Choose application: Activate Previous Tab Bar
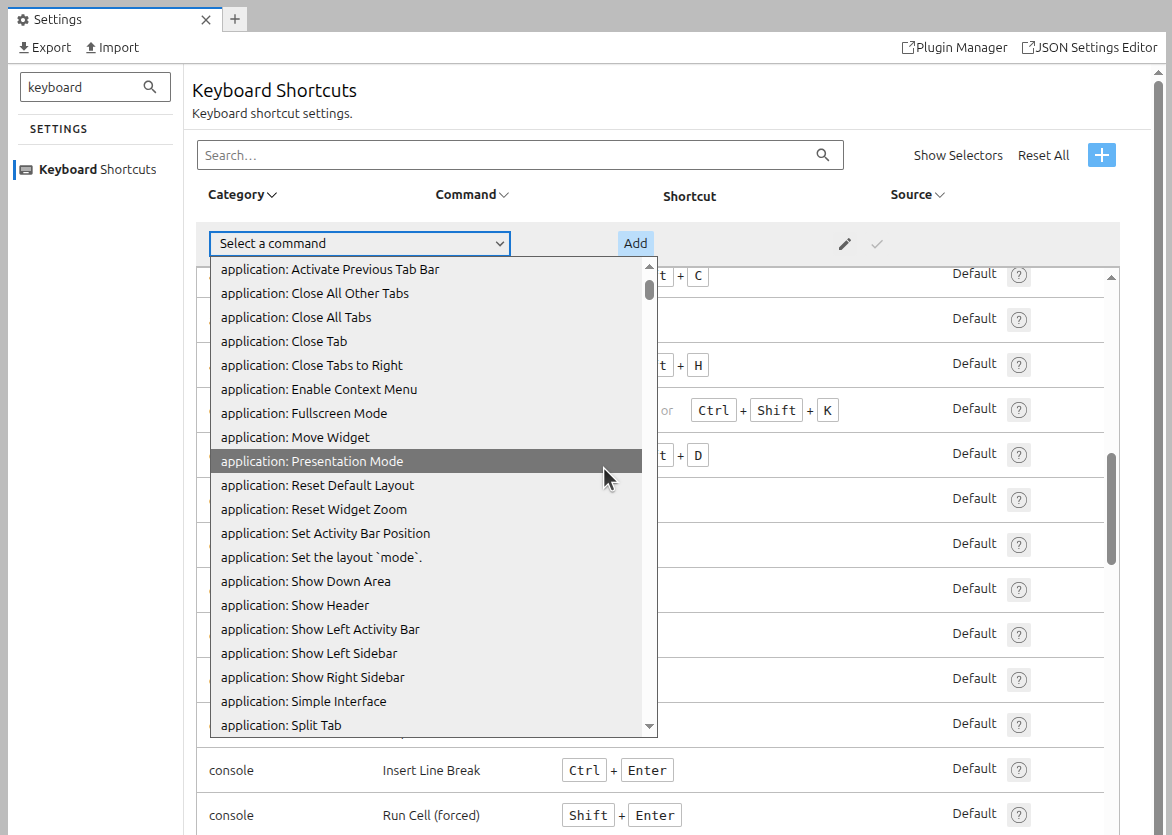 click(x=426, y=270)
